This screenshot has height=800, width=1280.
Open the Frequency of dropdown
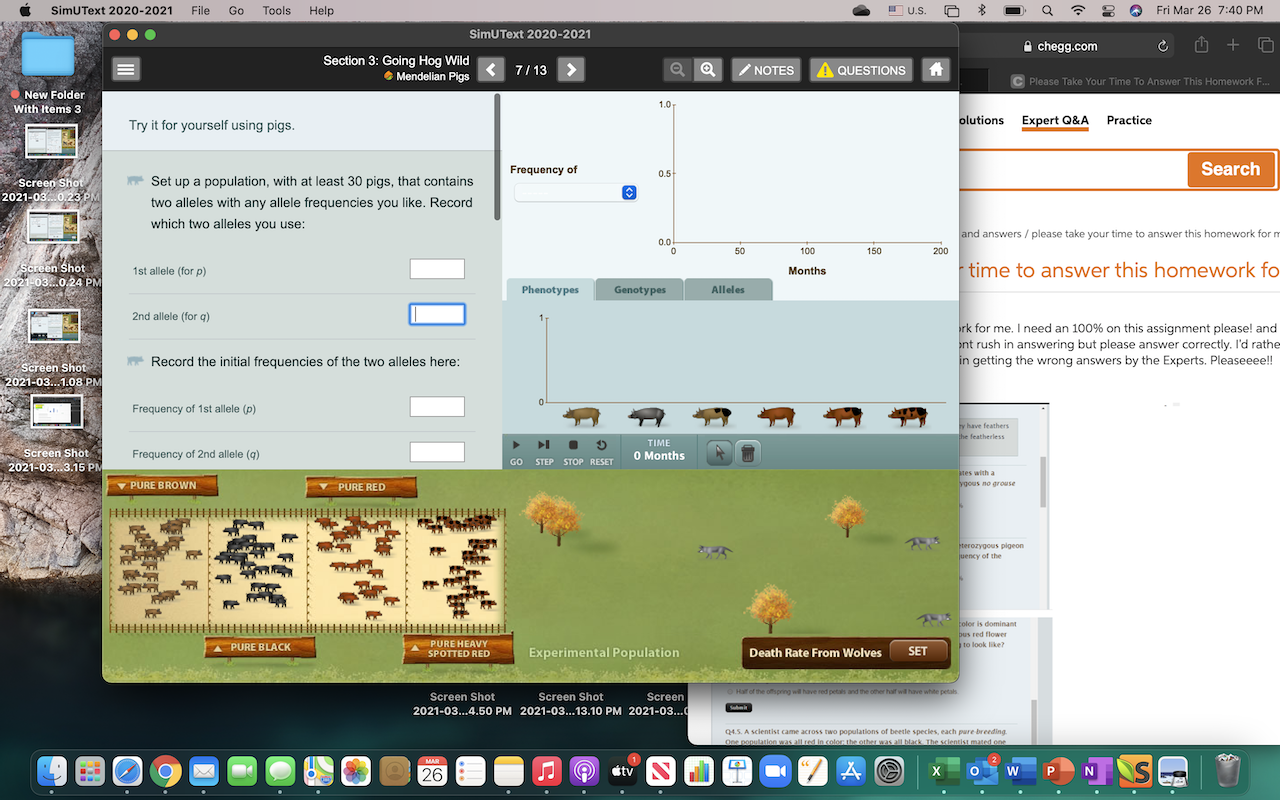(x=576, y=192)
